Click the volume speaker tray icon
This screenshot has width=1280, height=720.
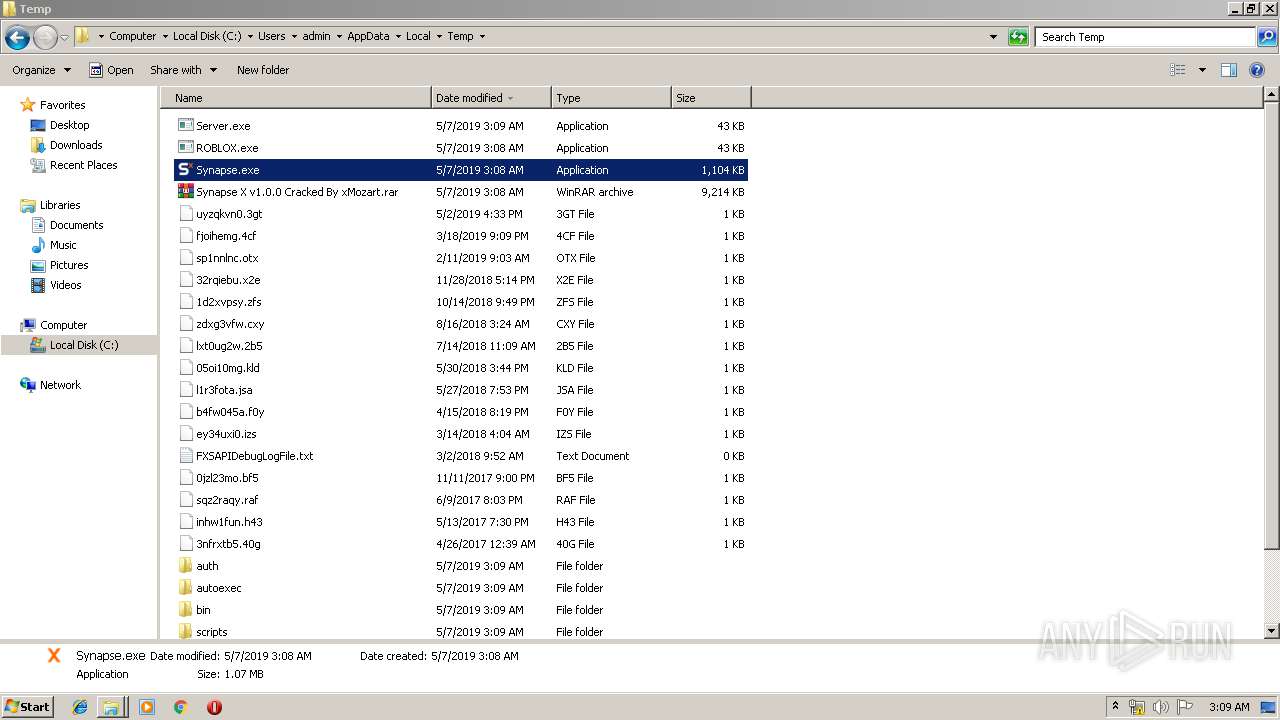click(x=1161, y=707)
